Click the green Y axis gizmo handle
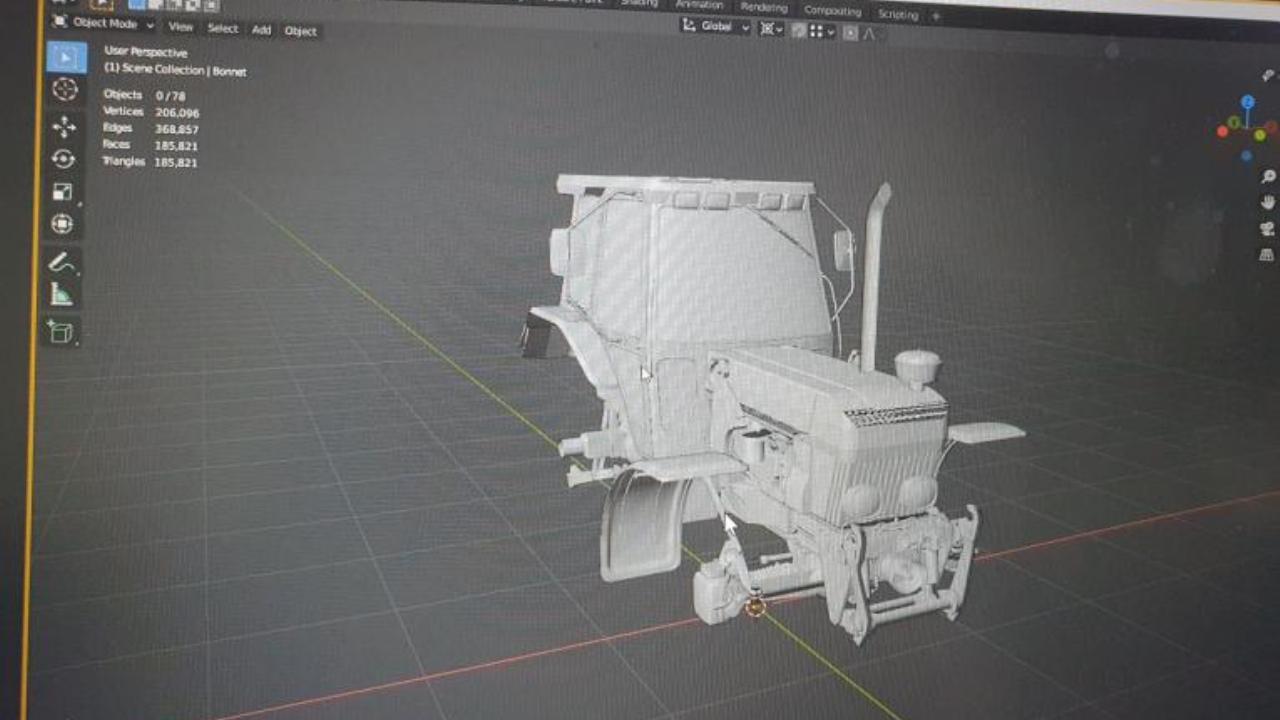Screen dimensions: 1280x720 click(x=1260, y=135)
